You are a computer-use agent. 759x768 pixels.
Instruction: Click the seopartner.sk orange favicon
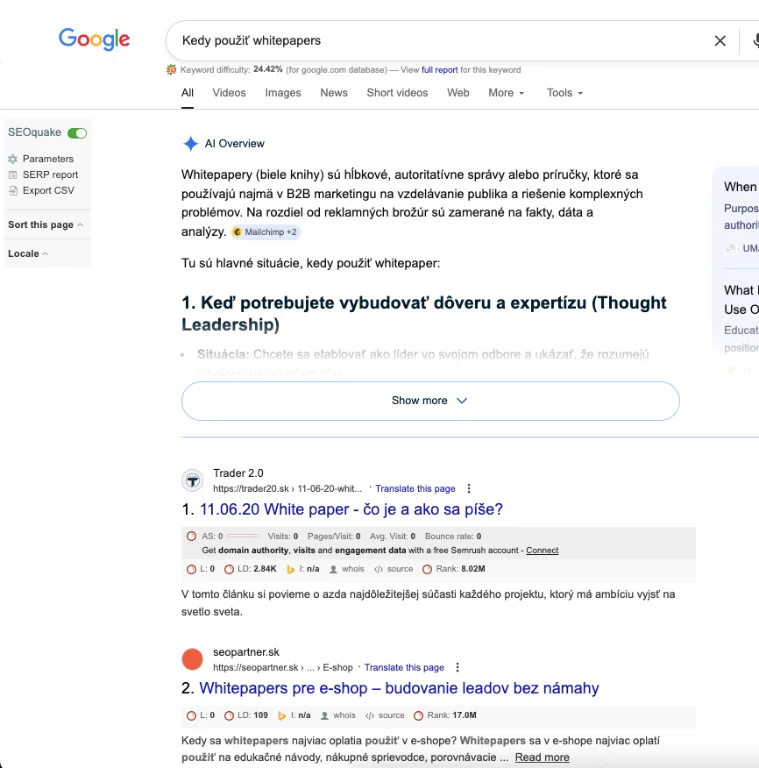coord(192,659)
